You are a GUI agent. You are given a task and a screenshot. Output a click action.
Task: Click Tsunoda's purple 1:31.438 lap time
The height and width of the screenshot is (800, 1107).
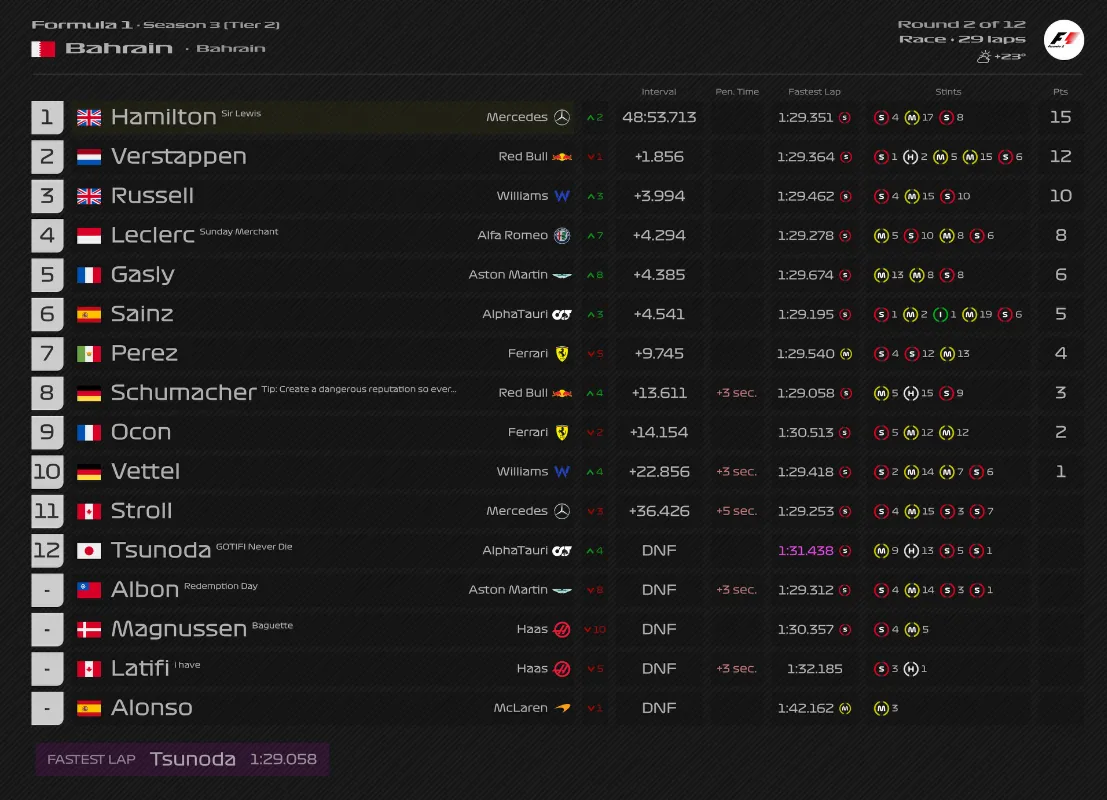pyautogui.click(x=805, y=550)
